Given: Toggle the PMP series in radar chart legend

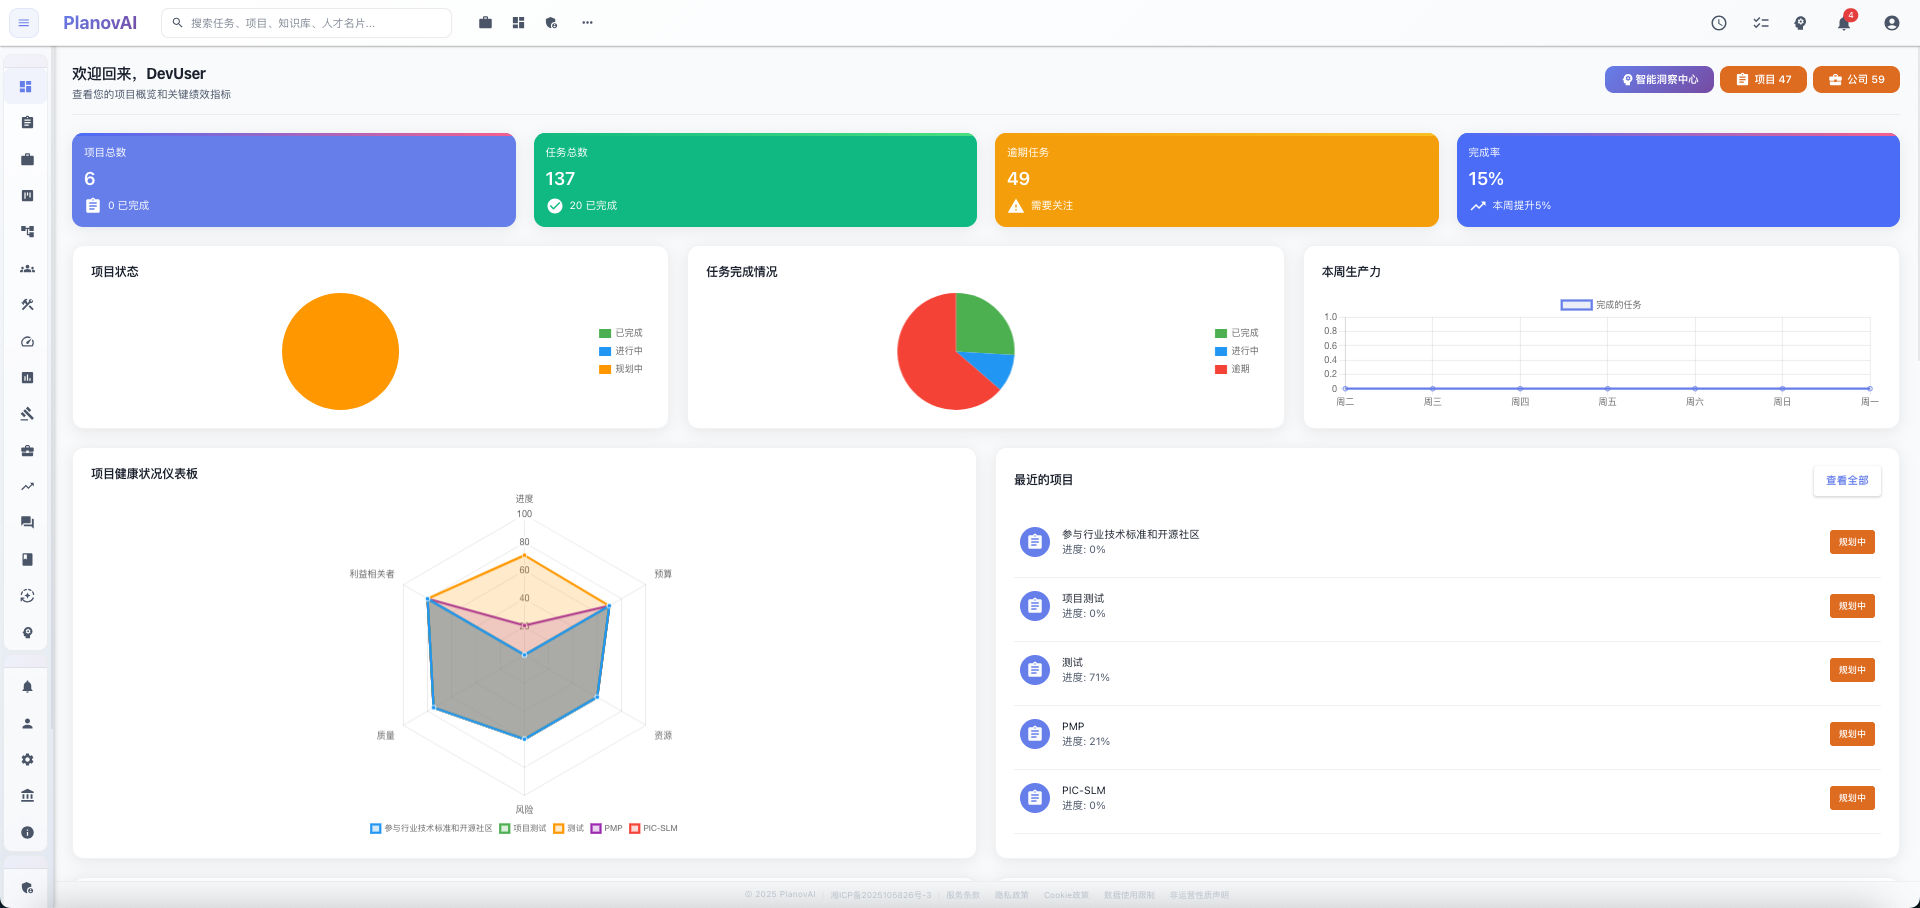Looking at the screenshot, I should click(x=607, y=828).
